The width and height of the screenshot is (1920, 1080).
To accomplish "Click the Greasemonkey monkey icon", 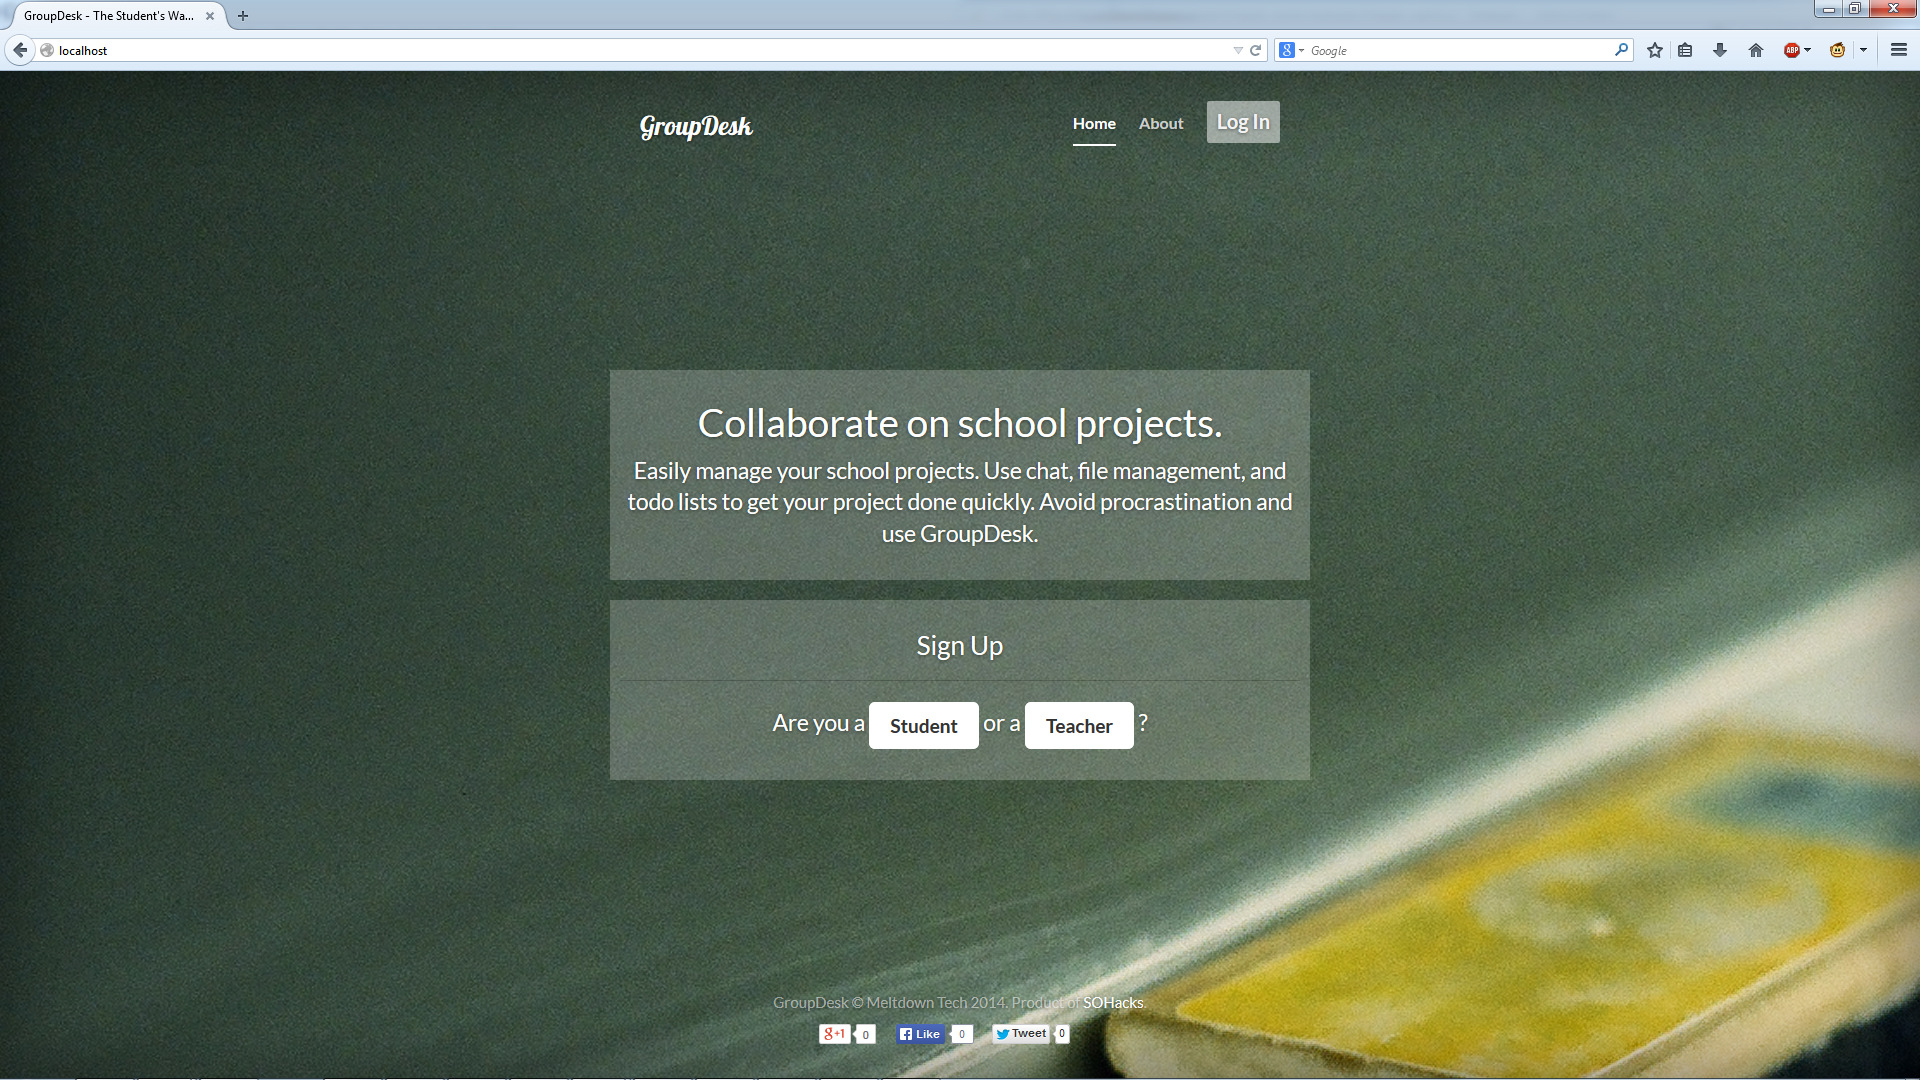I will click(1837, 50).
